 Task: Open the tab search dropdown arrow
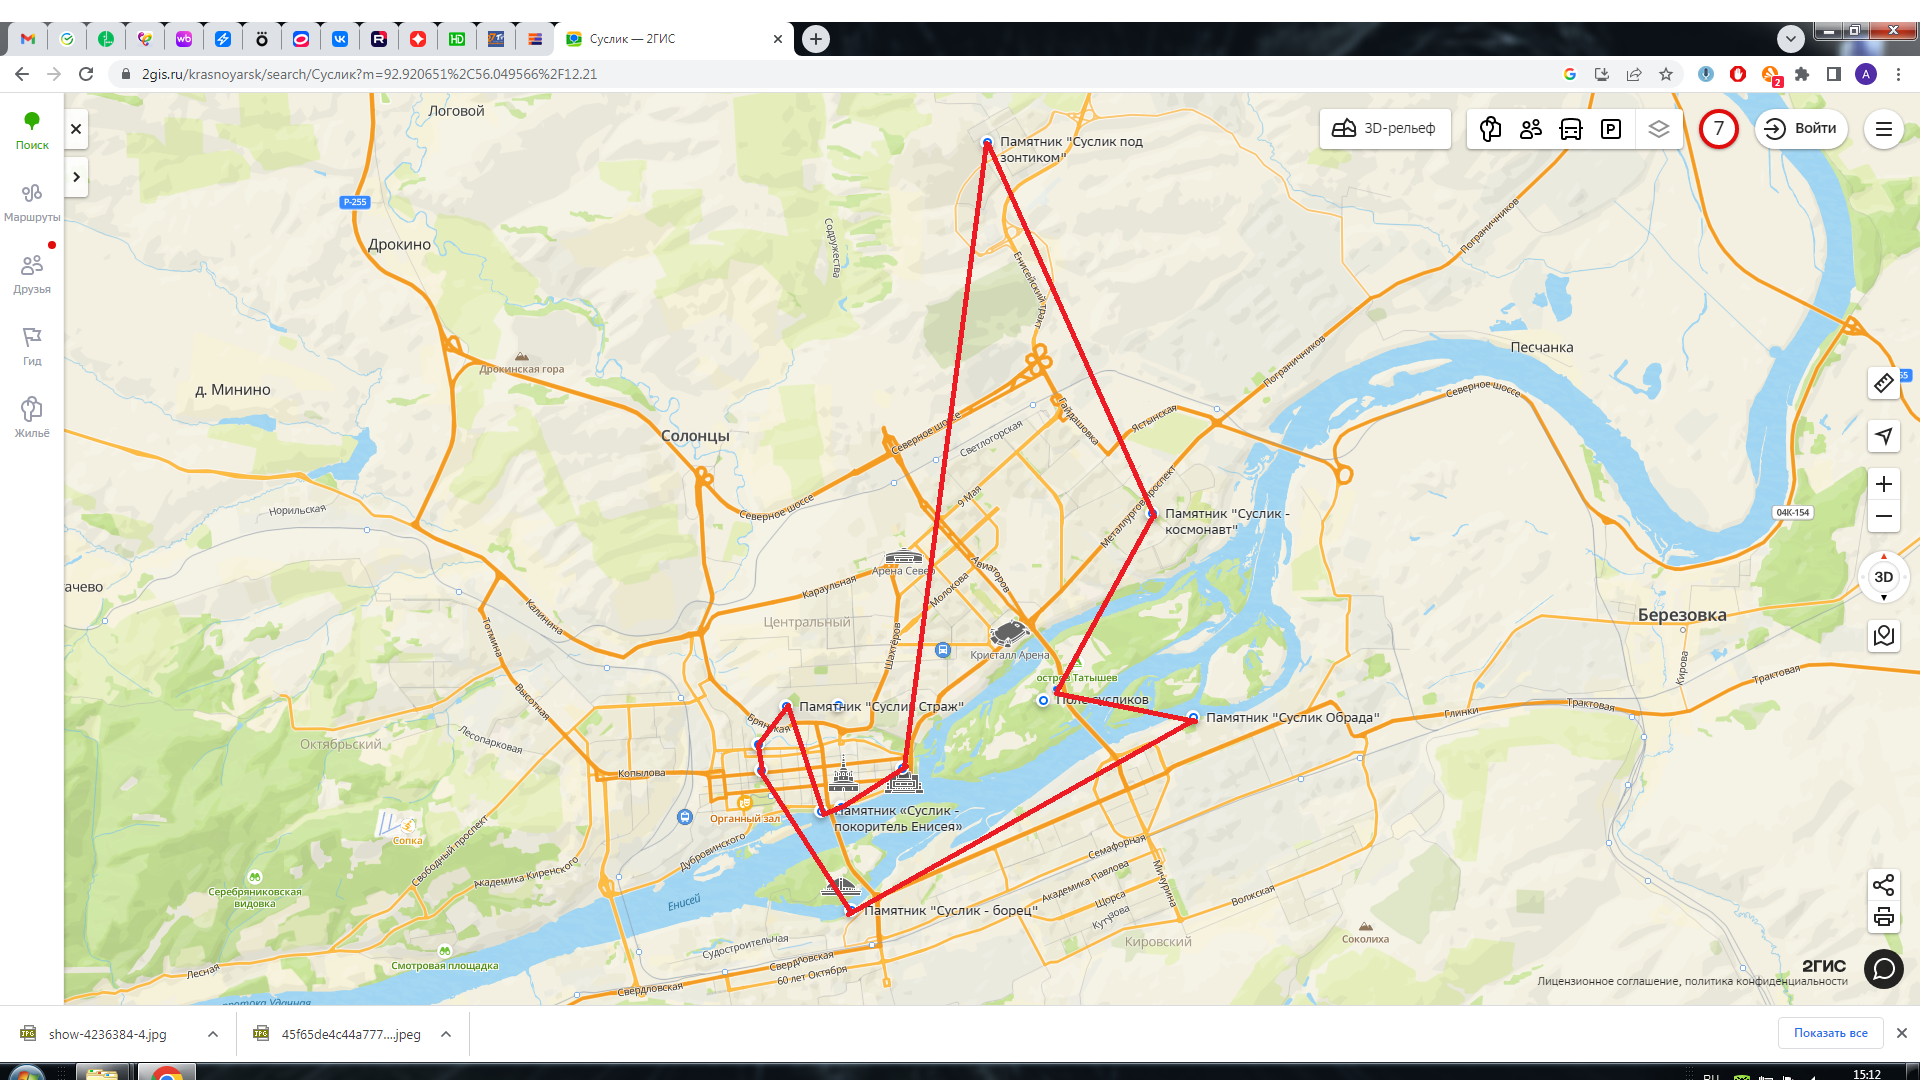pyautogui.click(x=1791, y=39)
